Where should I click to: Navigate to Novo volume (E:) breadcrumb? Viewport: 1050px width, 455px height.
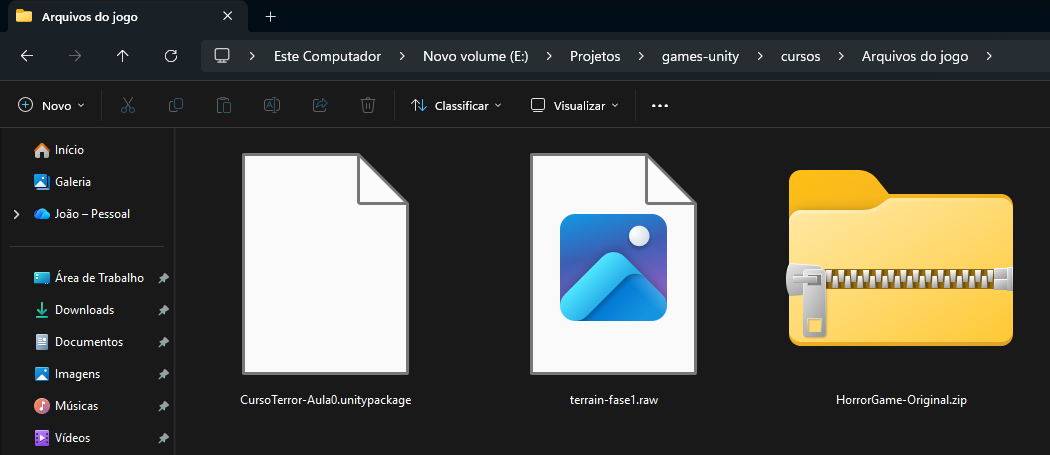475,56
